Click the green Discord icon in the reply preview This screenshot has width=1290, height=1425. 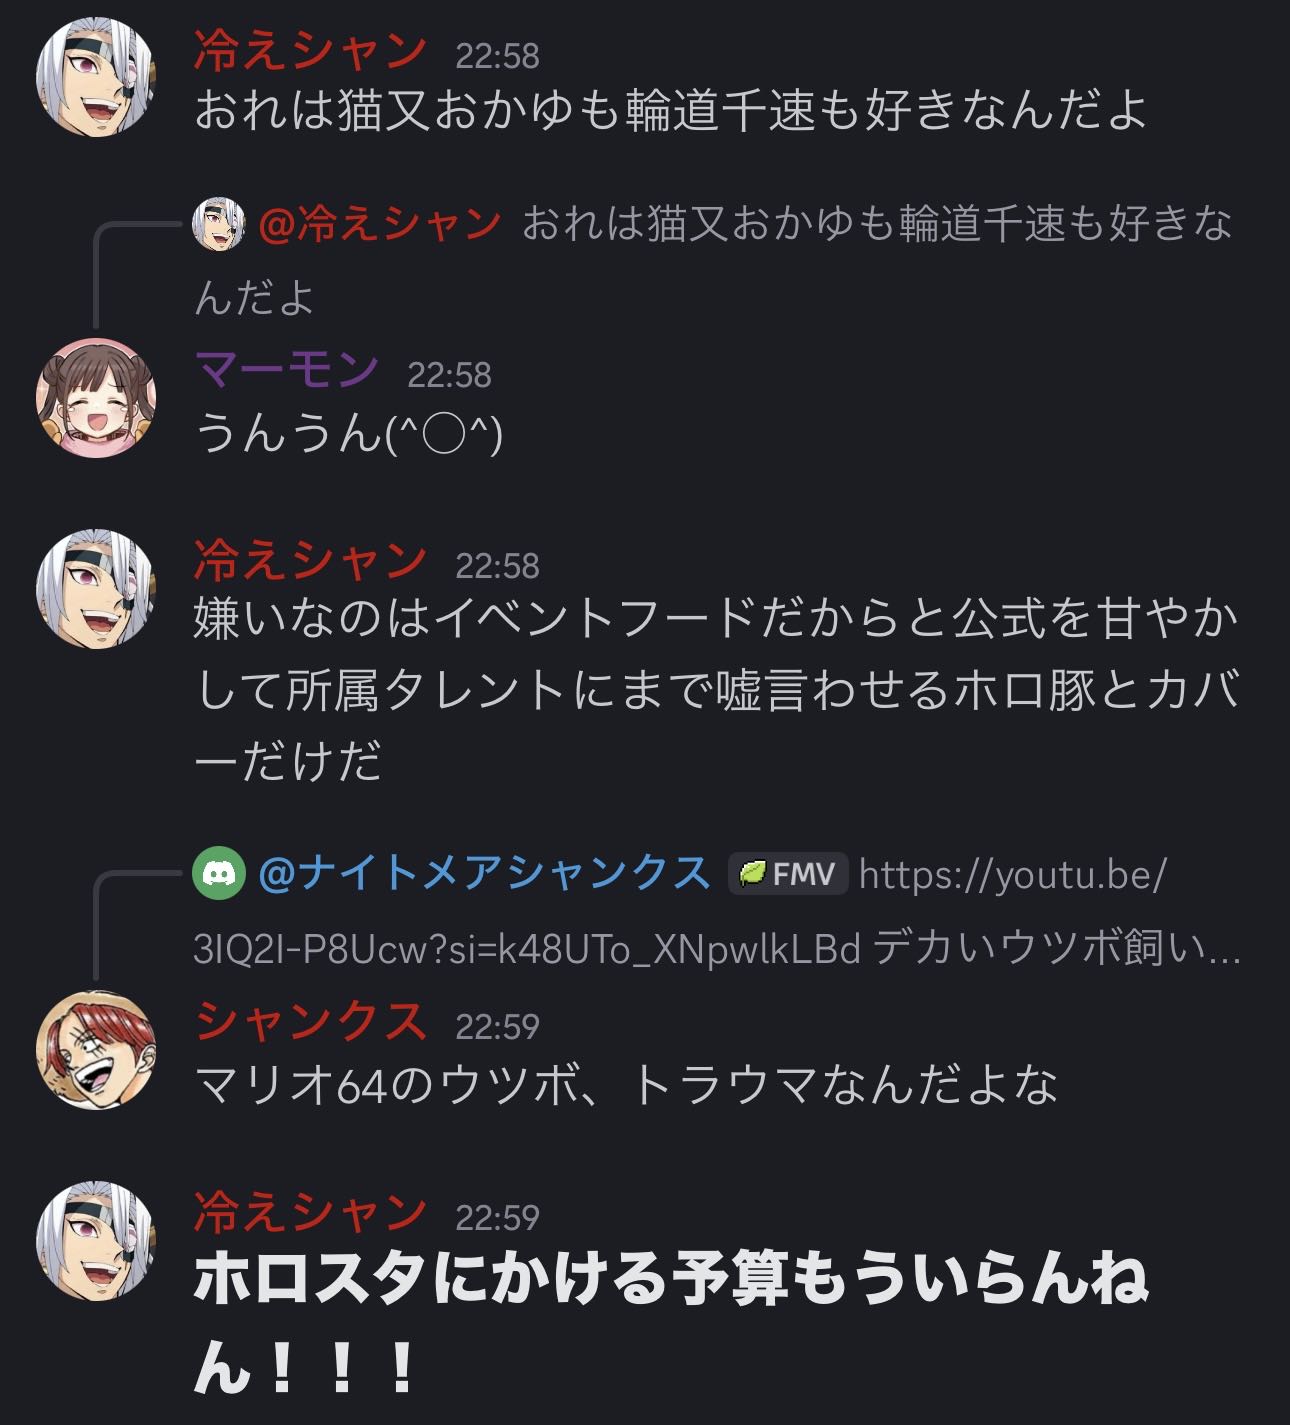pos(218,874)
